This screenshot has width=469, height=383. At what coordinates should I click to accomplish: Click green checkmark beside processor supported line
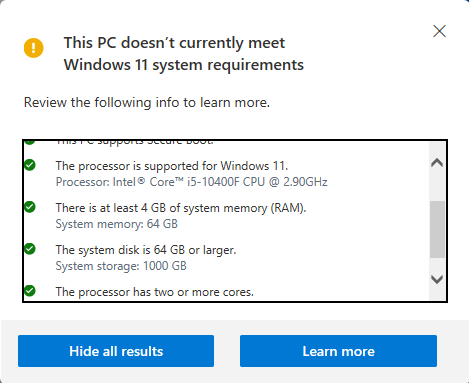click(30, 165)
